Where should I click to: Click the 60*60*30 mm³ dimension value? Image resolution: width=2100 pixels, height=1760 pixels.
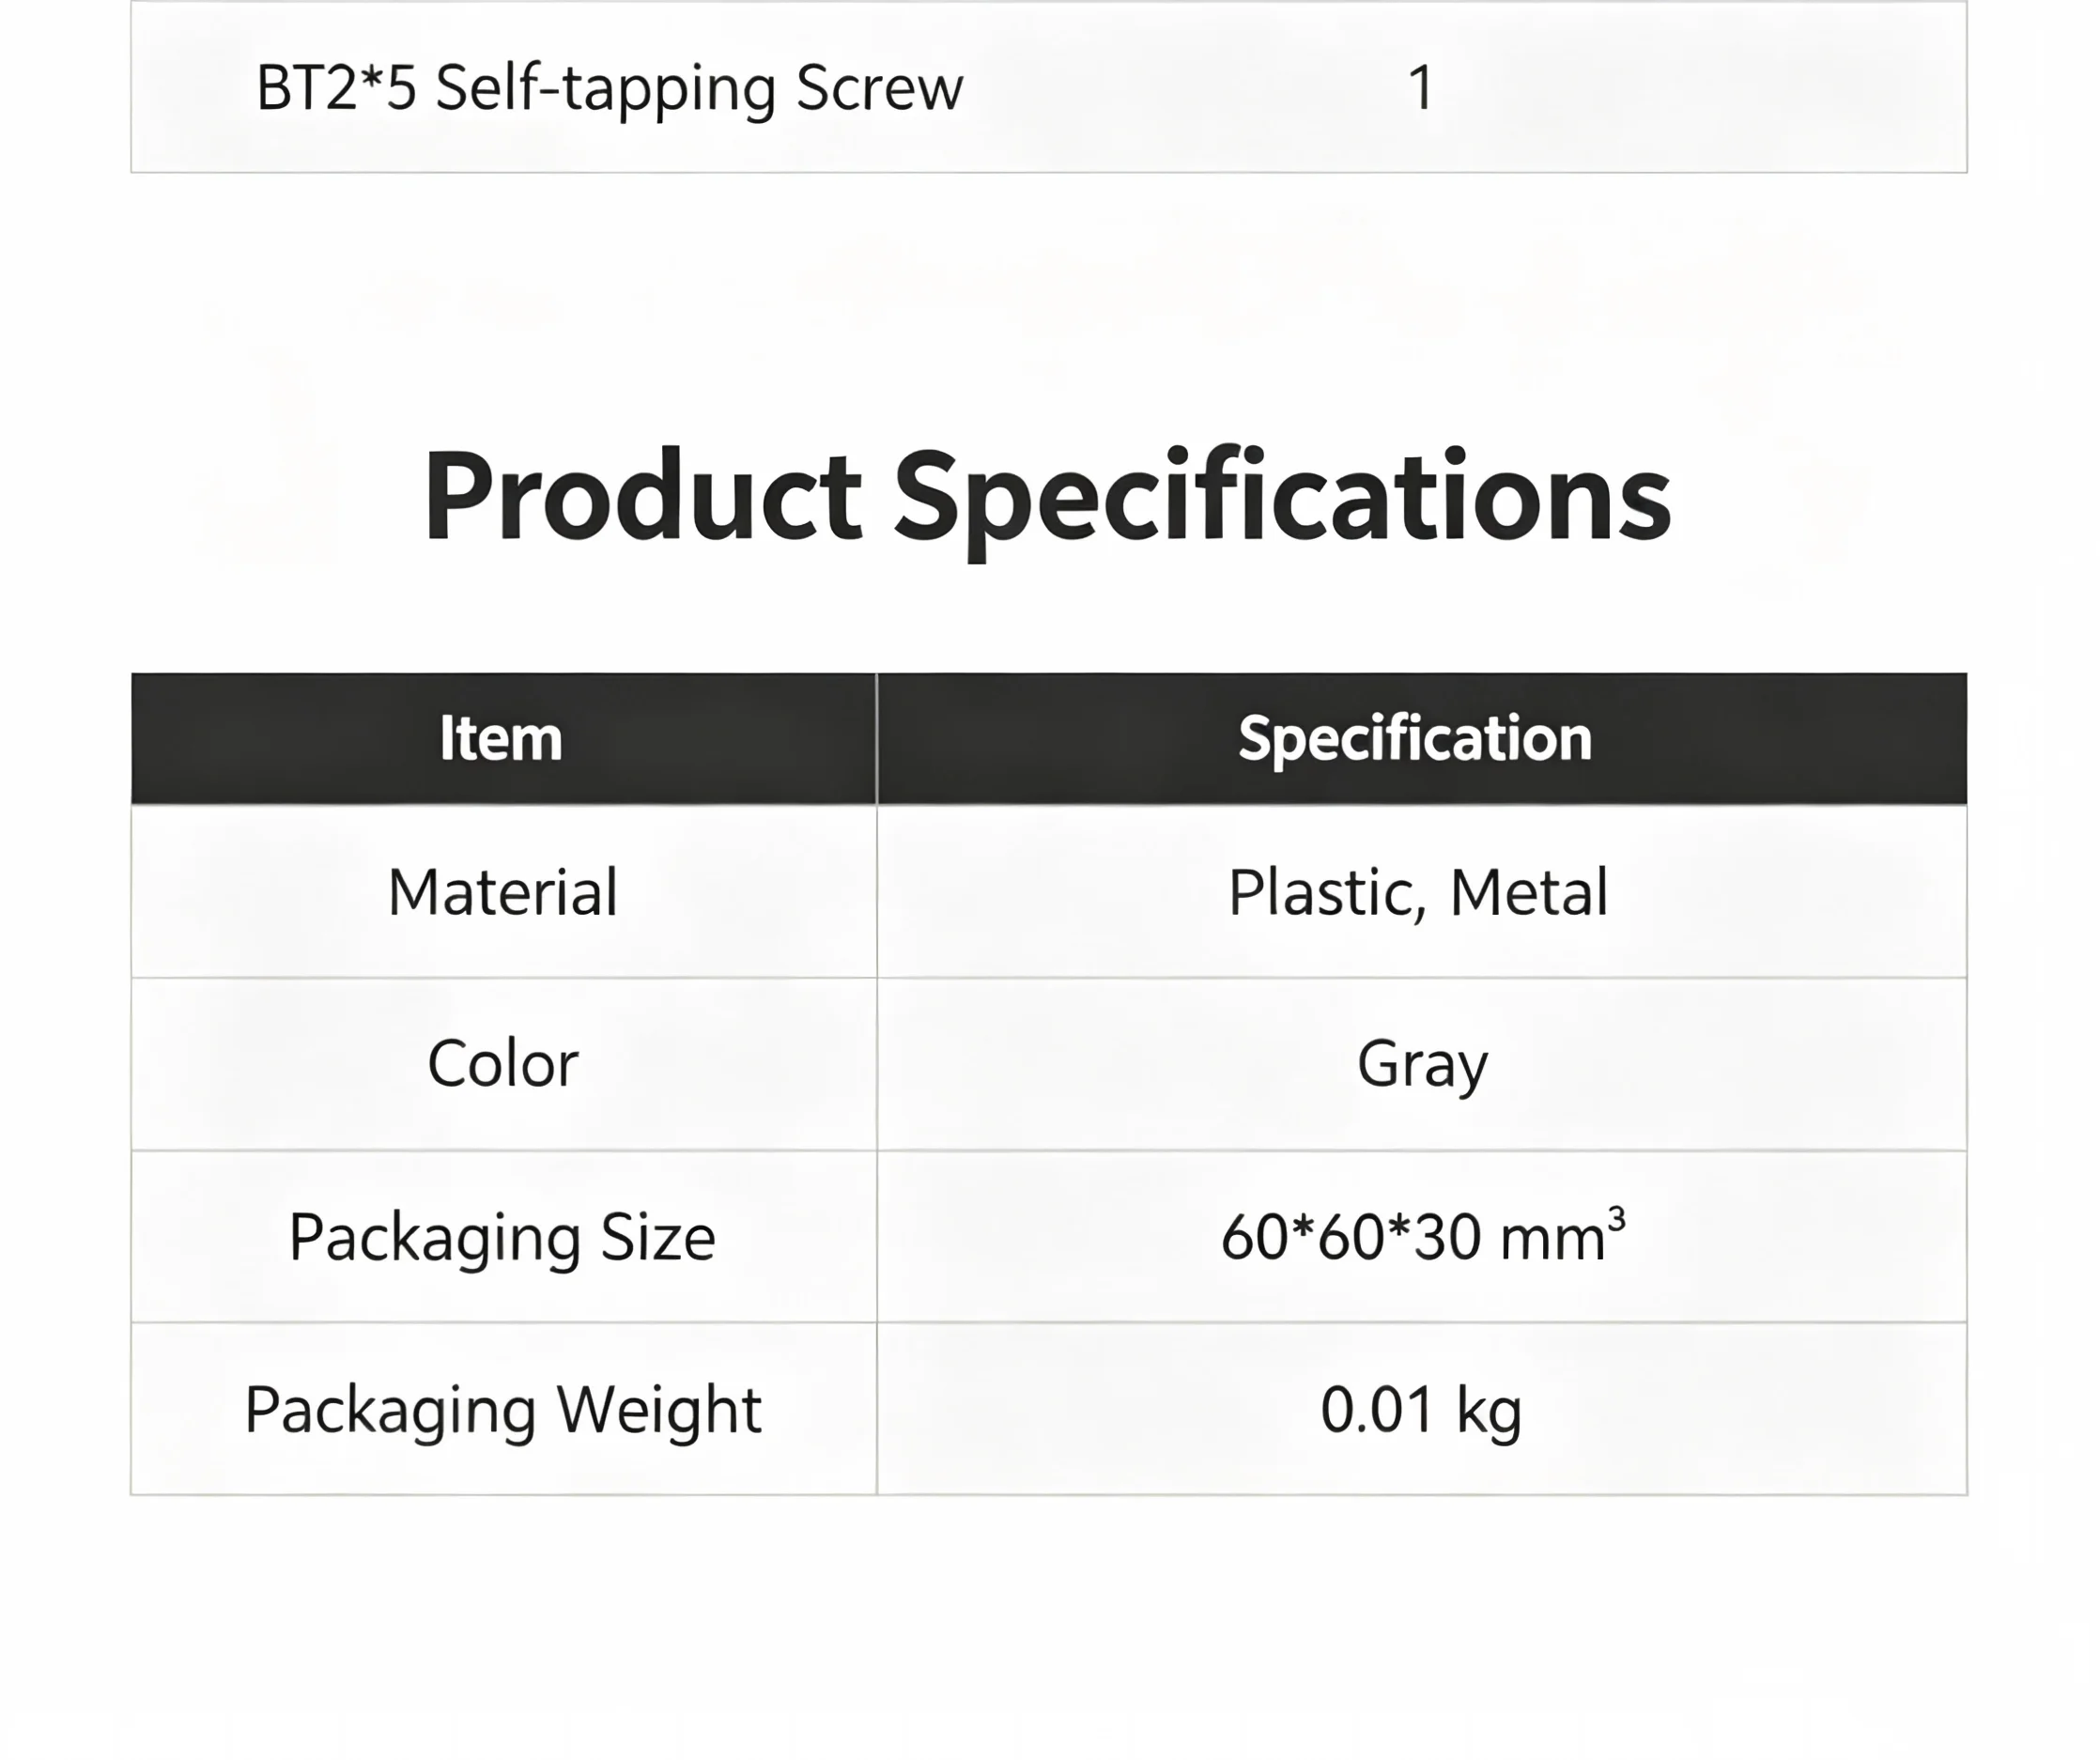tap(1423, 1236)
